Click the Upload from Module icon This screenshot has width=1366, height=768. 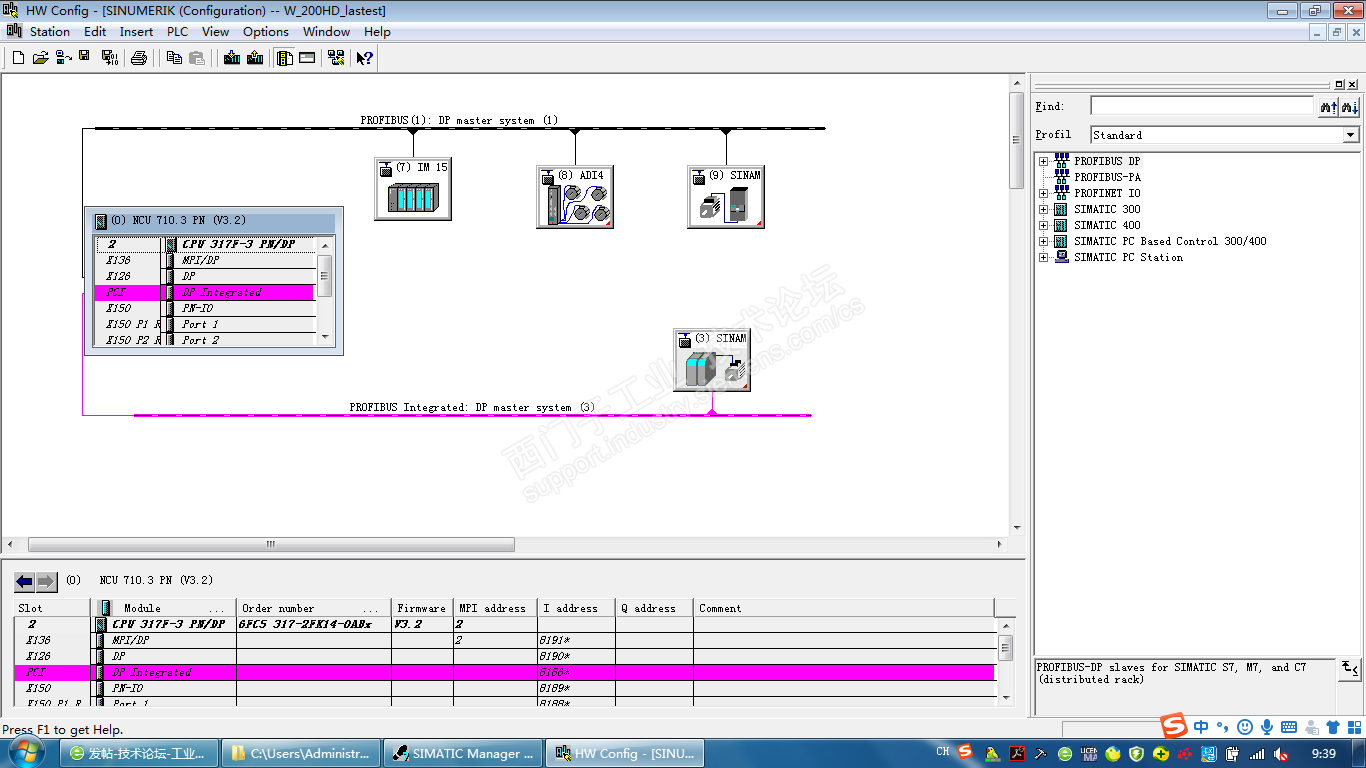[x=255, y=58]
